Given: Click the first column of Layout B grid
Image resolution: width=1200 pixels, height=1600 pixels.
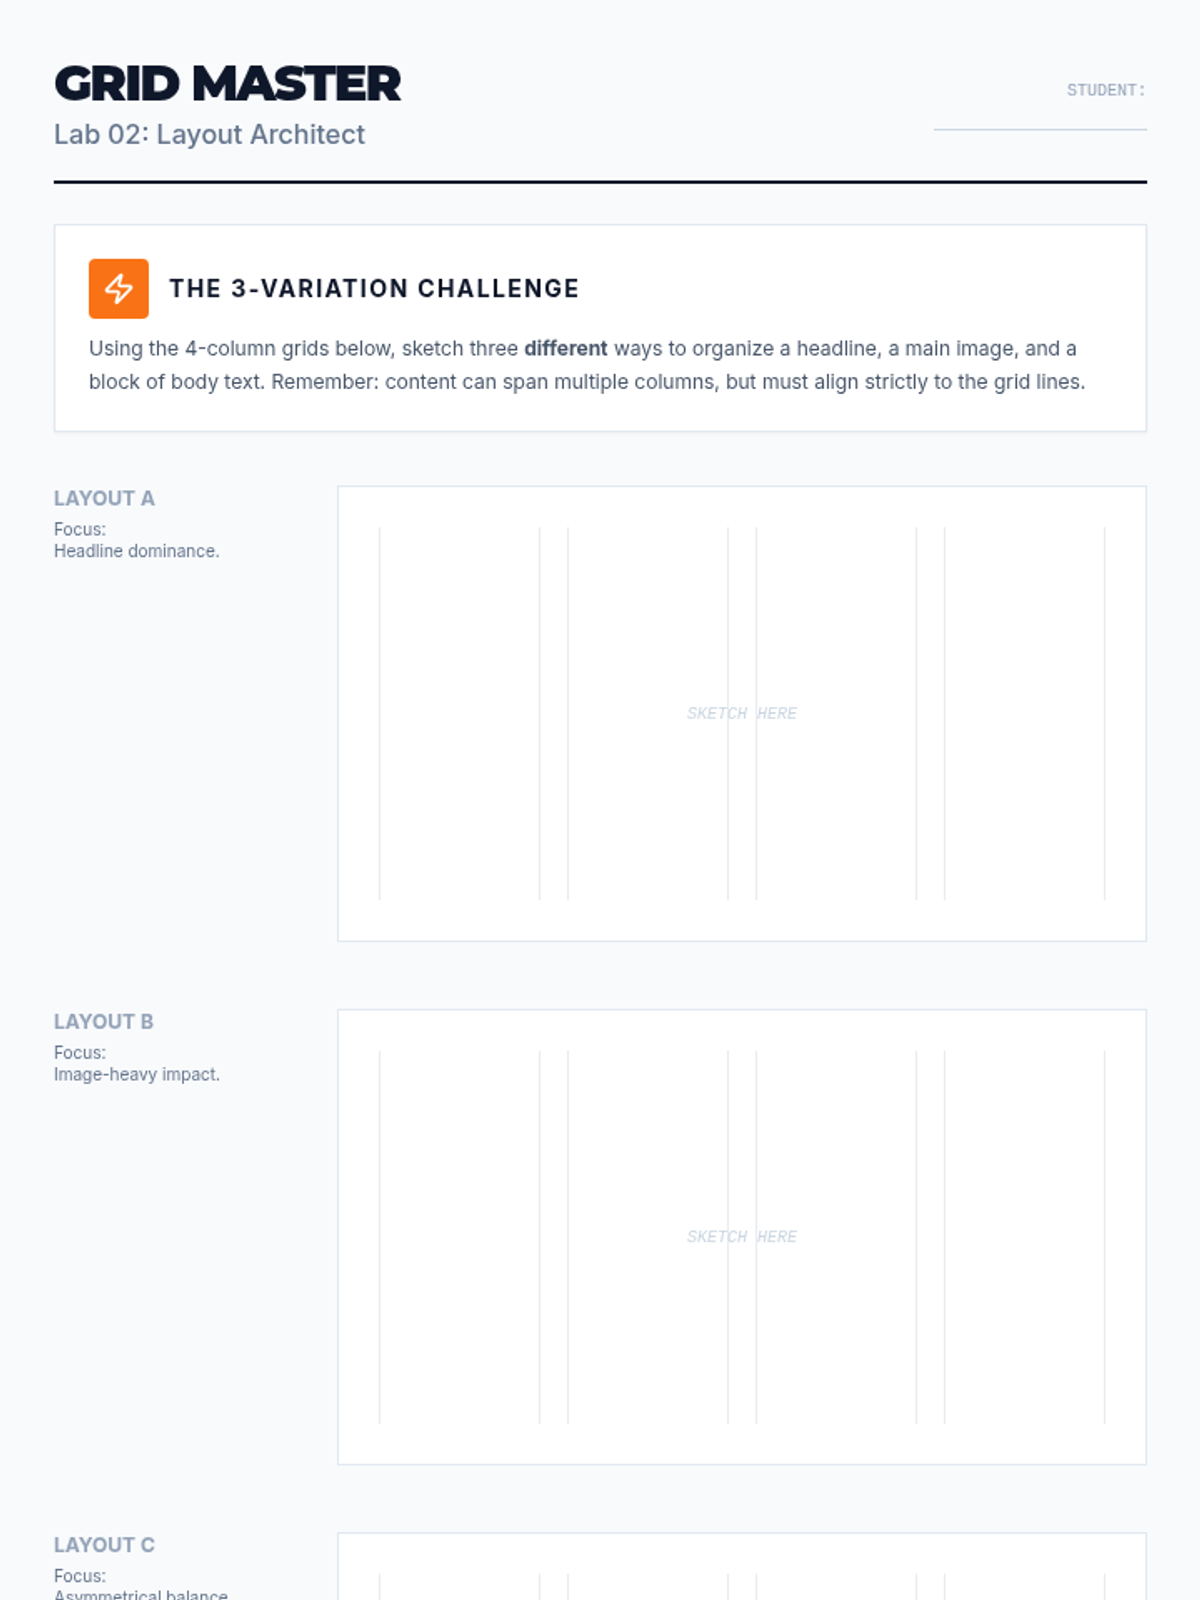Looking at the screenshot, I should tap(459, 1236).
